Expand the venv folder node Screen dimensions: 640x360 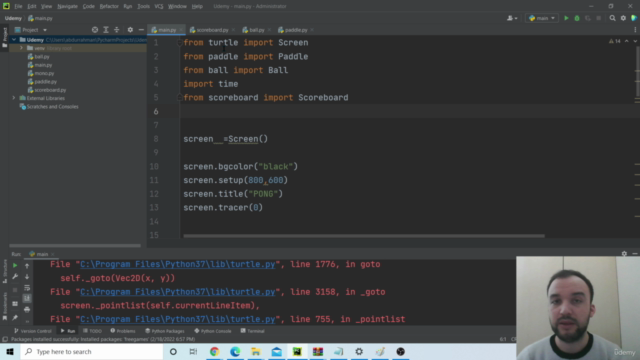(21, 48)
